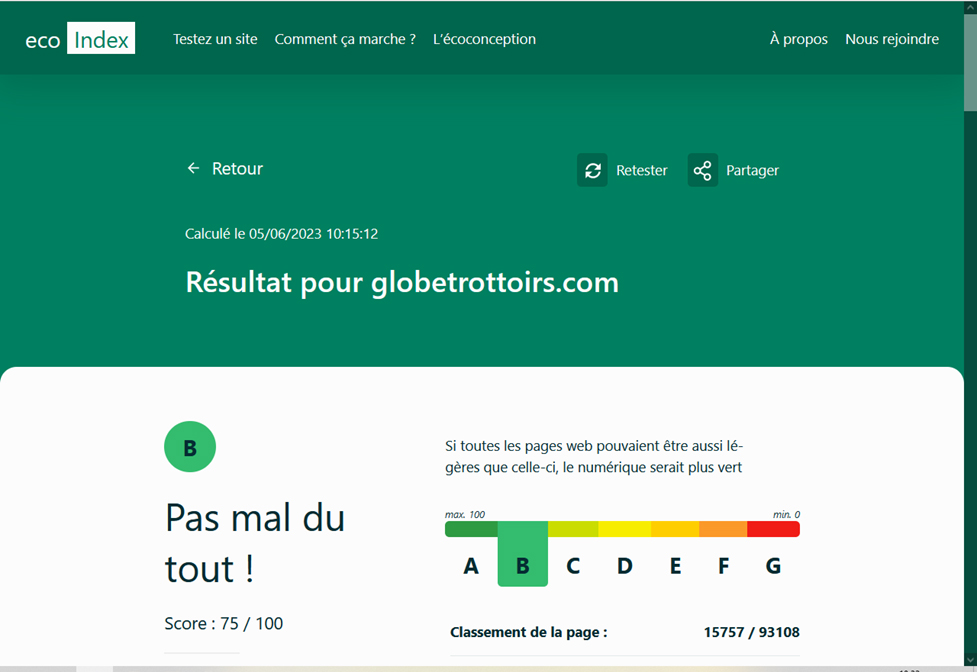Viewport: 977px width, 672px height.
Task: Click the Classement de la page label
Action: 528,632
